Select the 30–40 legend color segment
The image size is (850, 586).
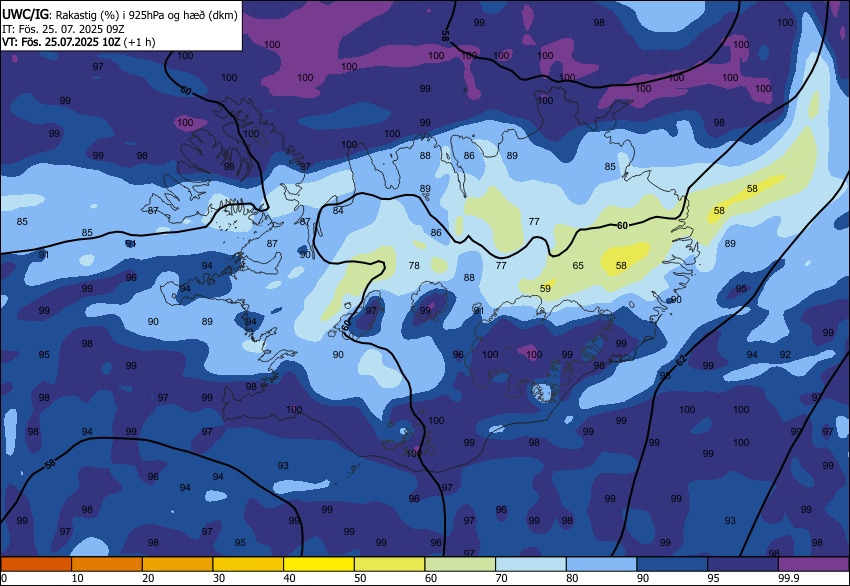click(248, 564)
